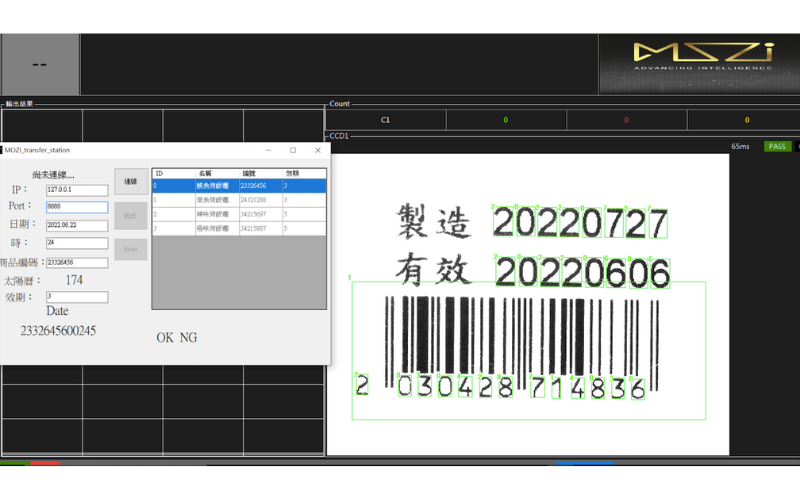The width and height of the screenshot is (800, 500).
Task: Click the IP field containing 127.0.0.1
Action: click(x=77, y=190)
